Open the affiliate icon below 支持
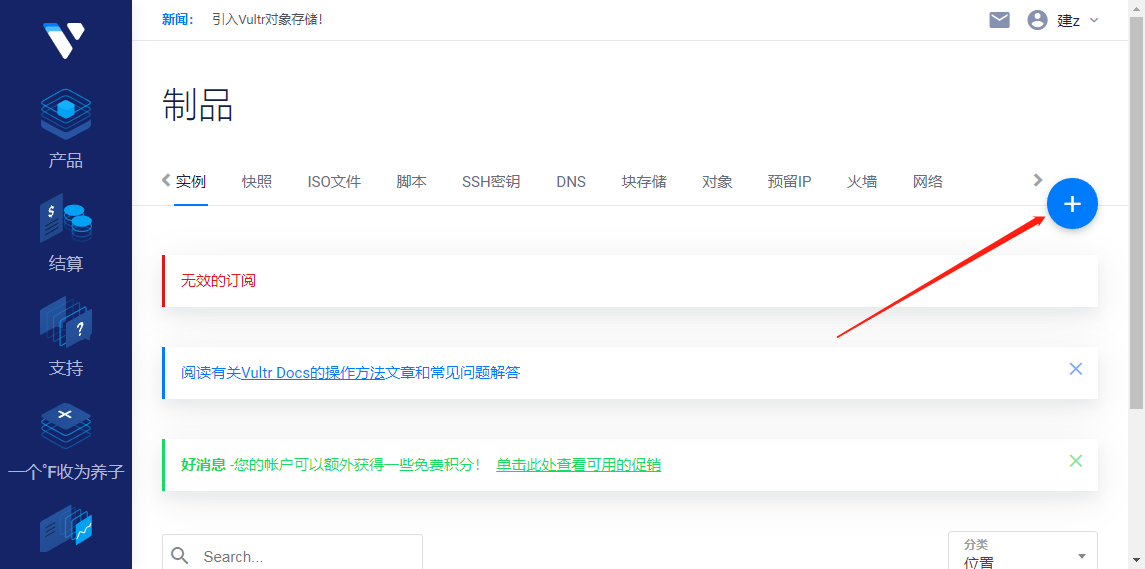Image resolution: width=1145 pixels, height=569 pixels. click(x=66, y=427)
